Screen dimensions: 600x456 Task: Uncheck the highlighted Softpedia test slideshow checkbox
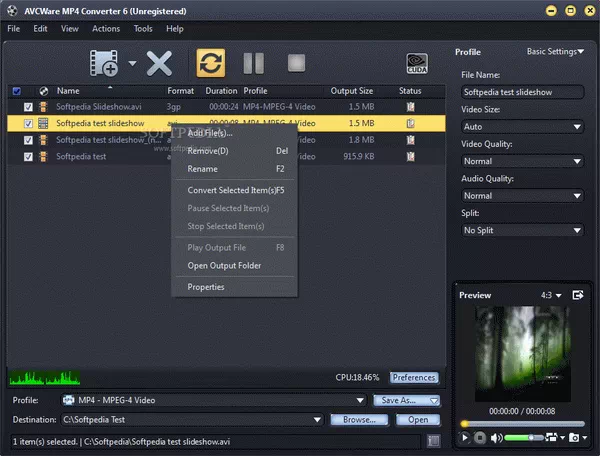click(28, 123)
